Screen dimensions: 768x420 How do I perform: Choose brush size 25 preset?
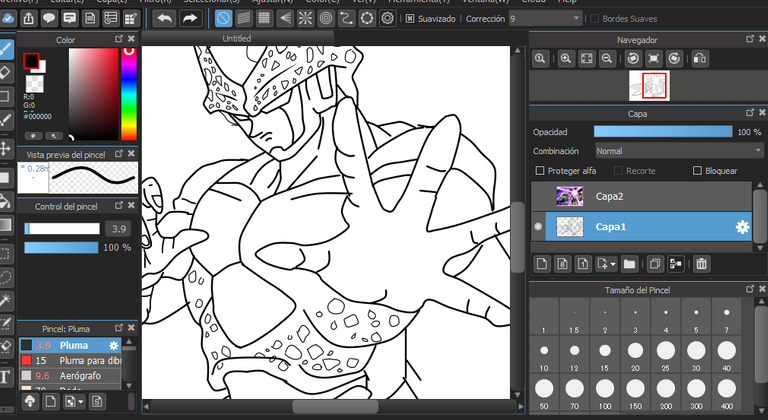pos(666,355)
